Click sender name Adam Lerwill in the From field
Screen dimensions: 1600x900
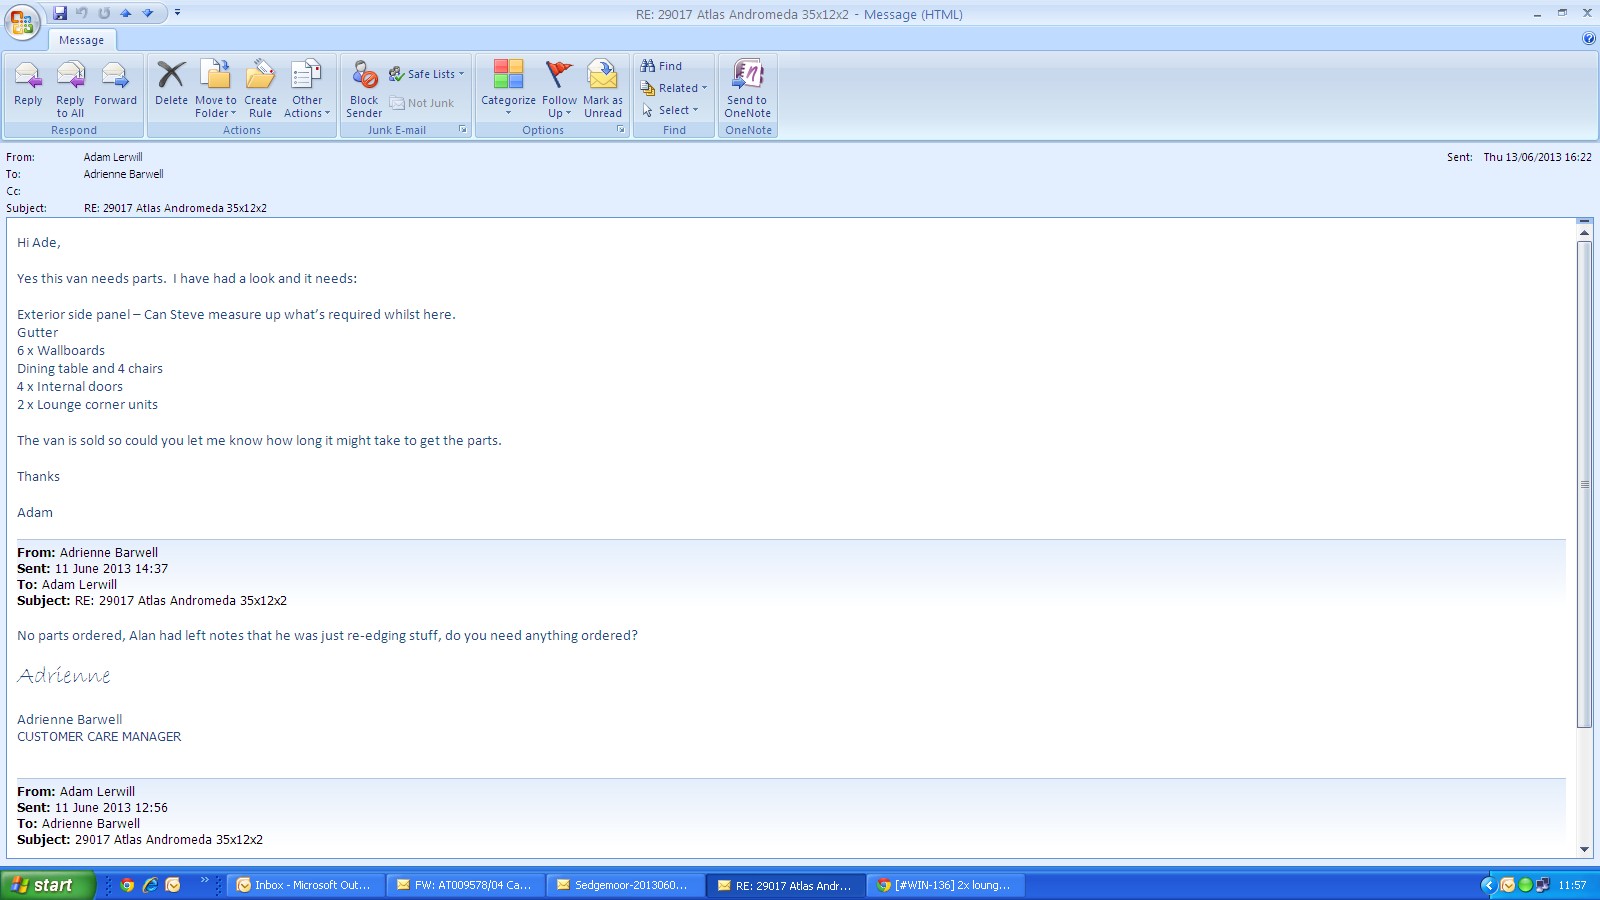(x=113, y=157)
